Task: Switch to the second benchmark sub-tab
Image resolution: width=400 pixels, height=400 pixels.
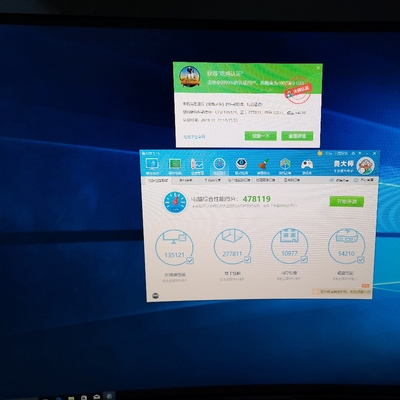Action: coord(186,180)
